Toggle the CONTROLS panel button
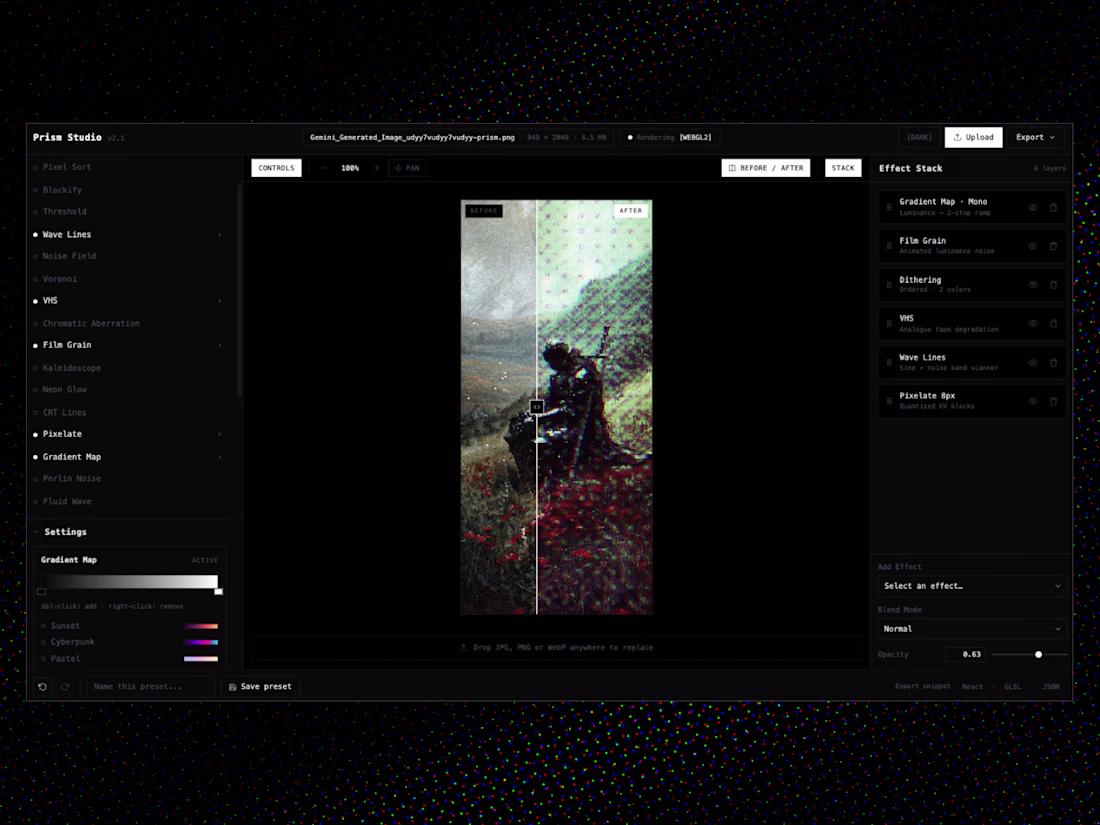 (276, 168)
